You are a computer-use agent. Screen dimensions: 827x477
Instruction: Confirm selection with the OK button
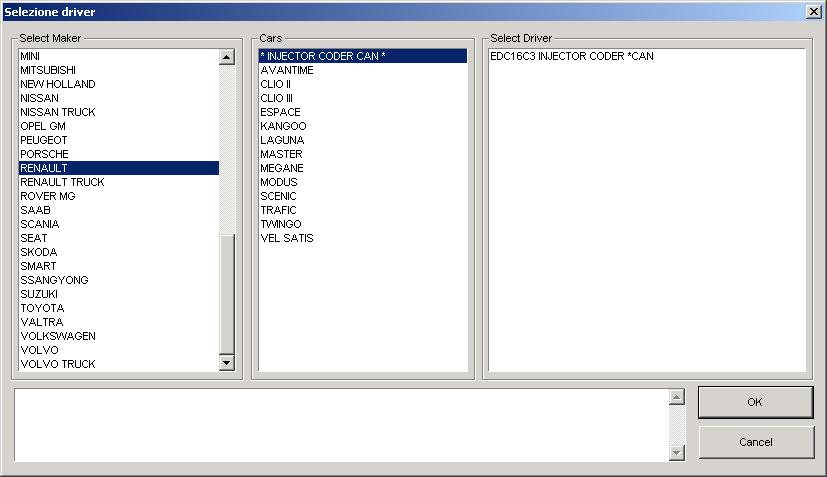(755, 402)
